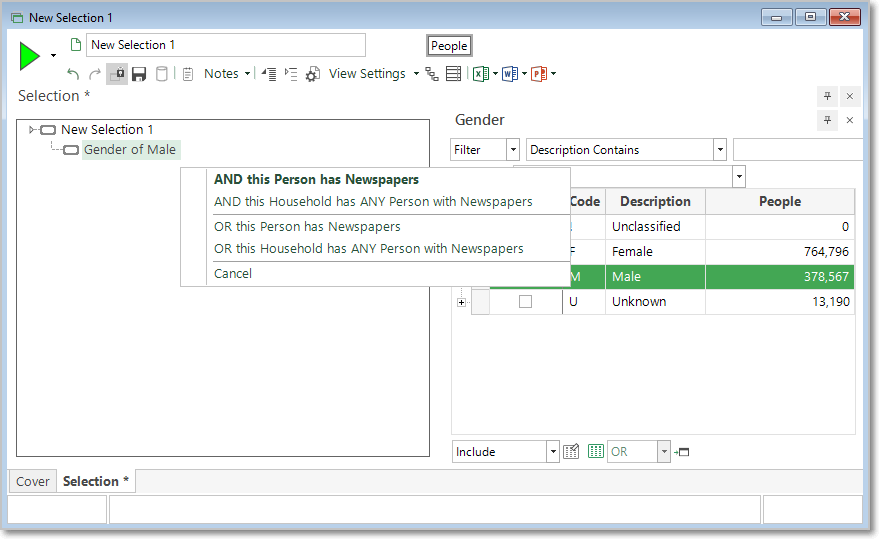Click the expand indent lines icon
Viewport: 879px width, 539px height.
tap(291, 74)
